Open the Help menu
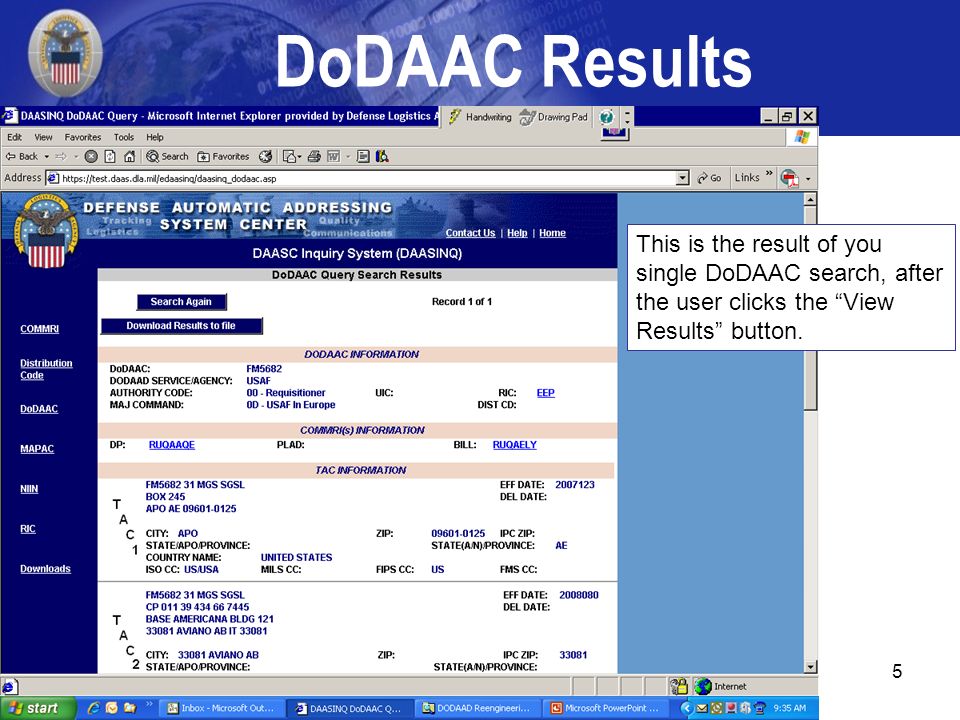This screenshot has width=960, height=720. point(154,137)
